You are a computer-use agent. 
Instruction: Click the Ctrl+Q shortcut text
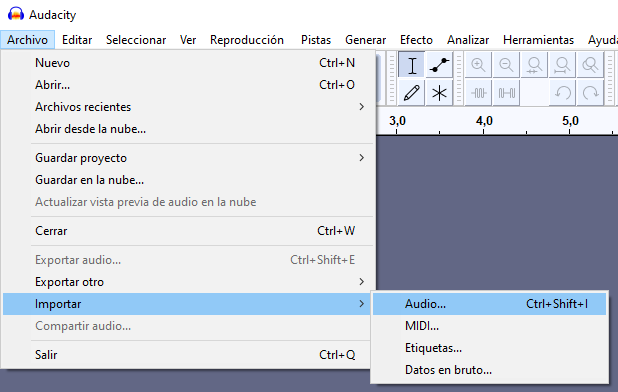337,355
